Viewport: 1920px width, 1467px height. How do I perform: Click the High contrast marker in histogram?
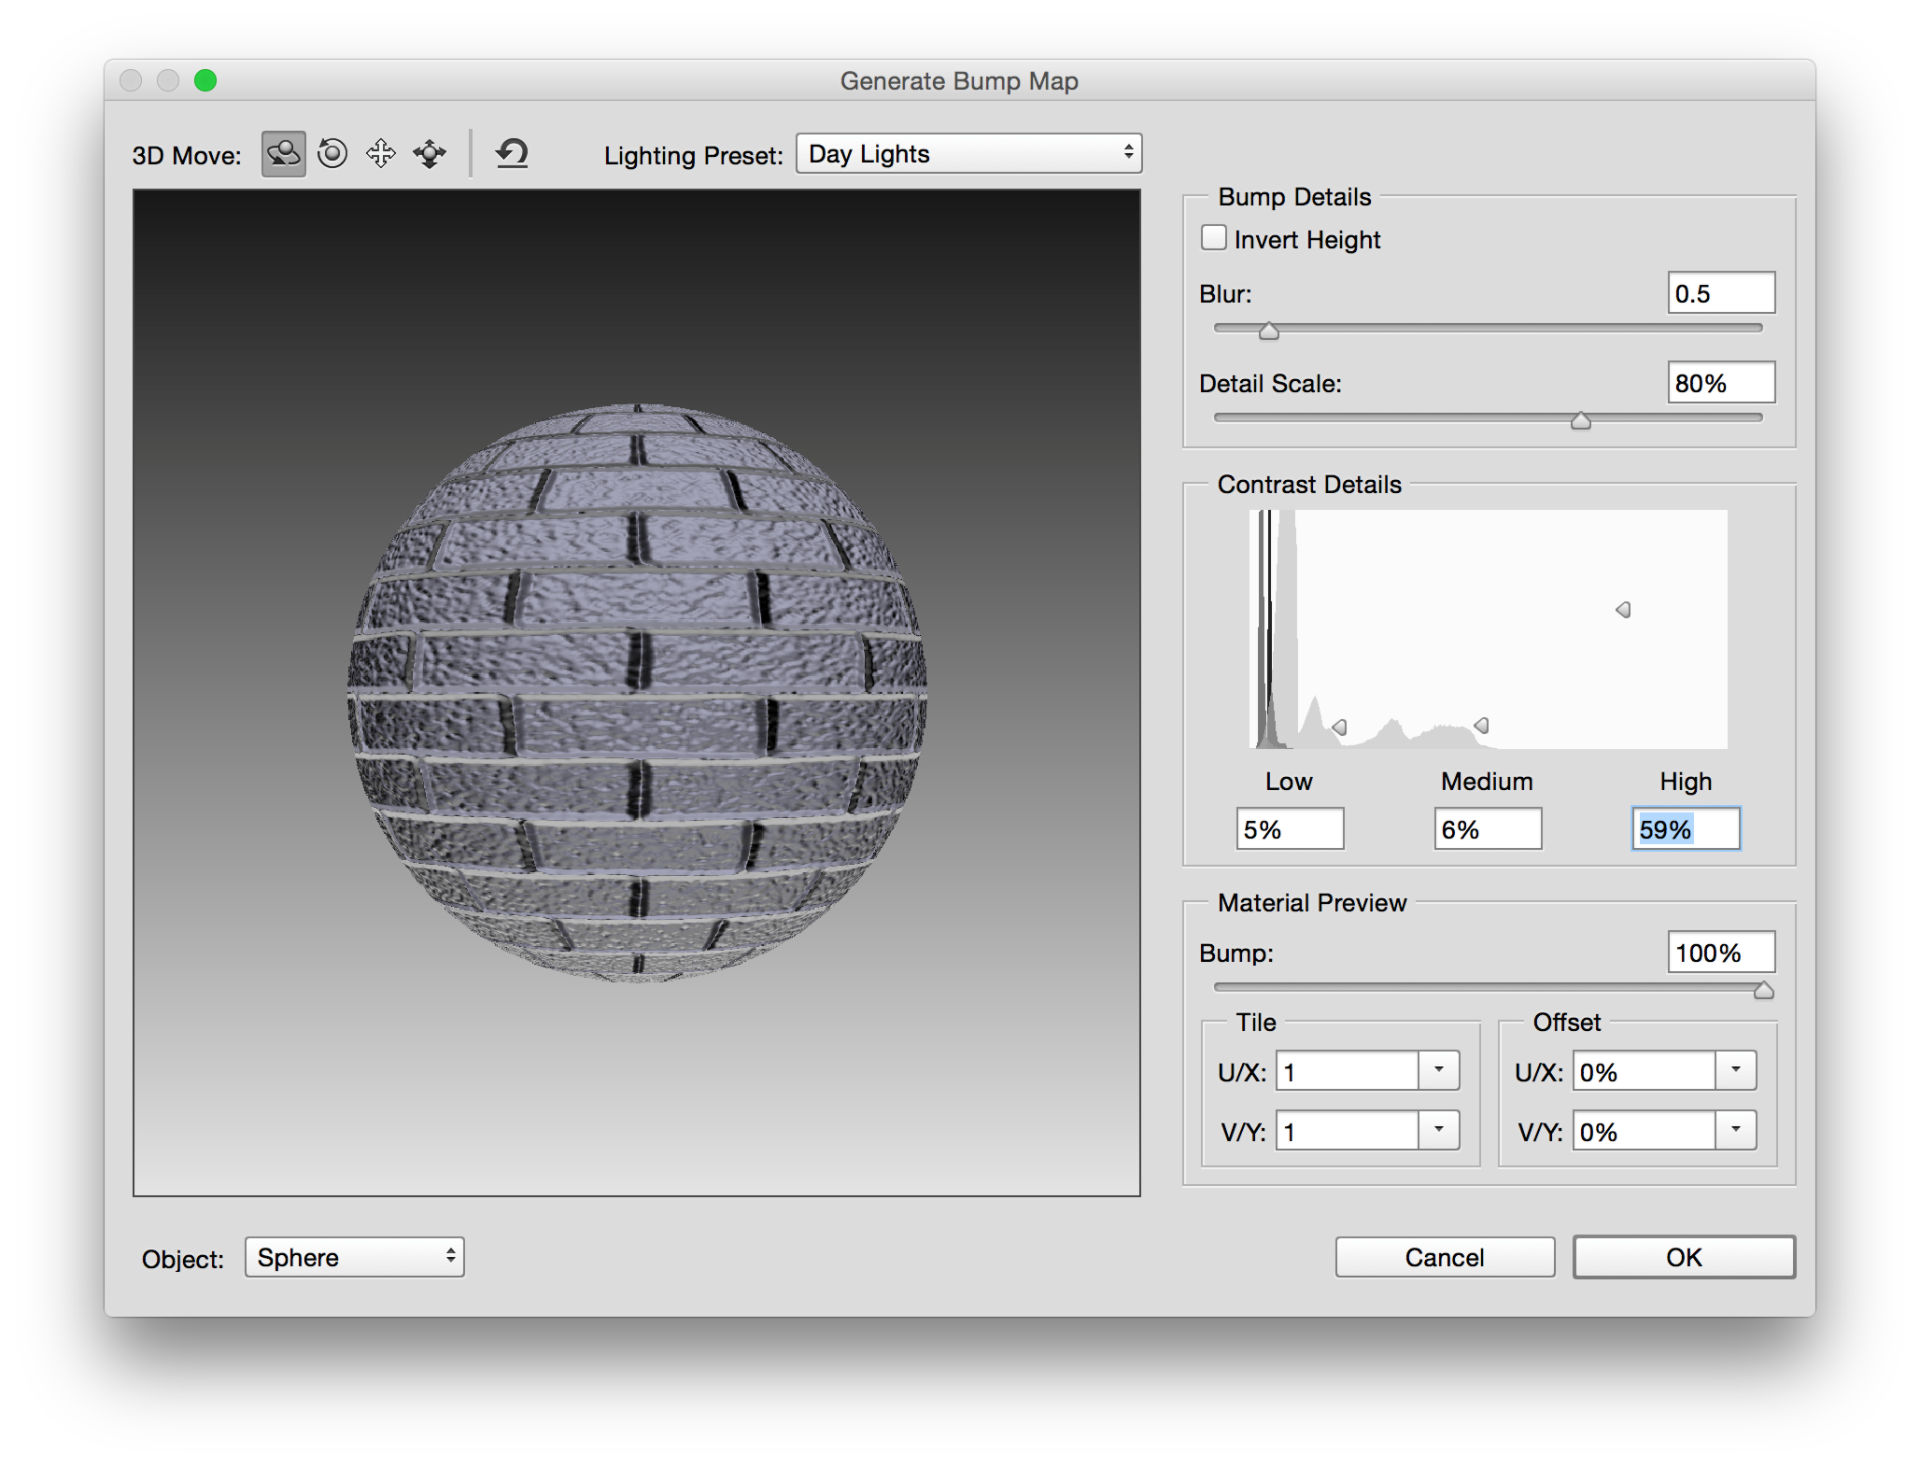pos(1623,610)
